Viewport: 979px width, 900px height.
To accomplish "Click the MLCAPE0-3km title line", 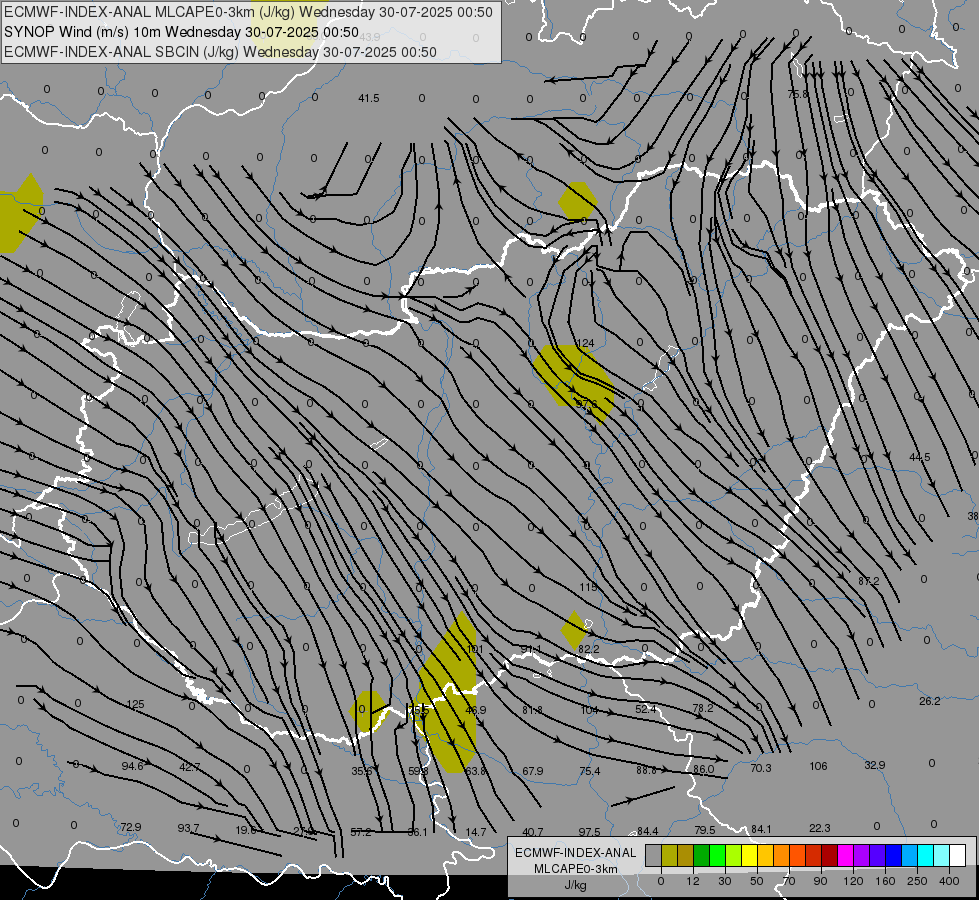I will [x=248, y=12].
